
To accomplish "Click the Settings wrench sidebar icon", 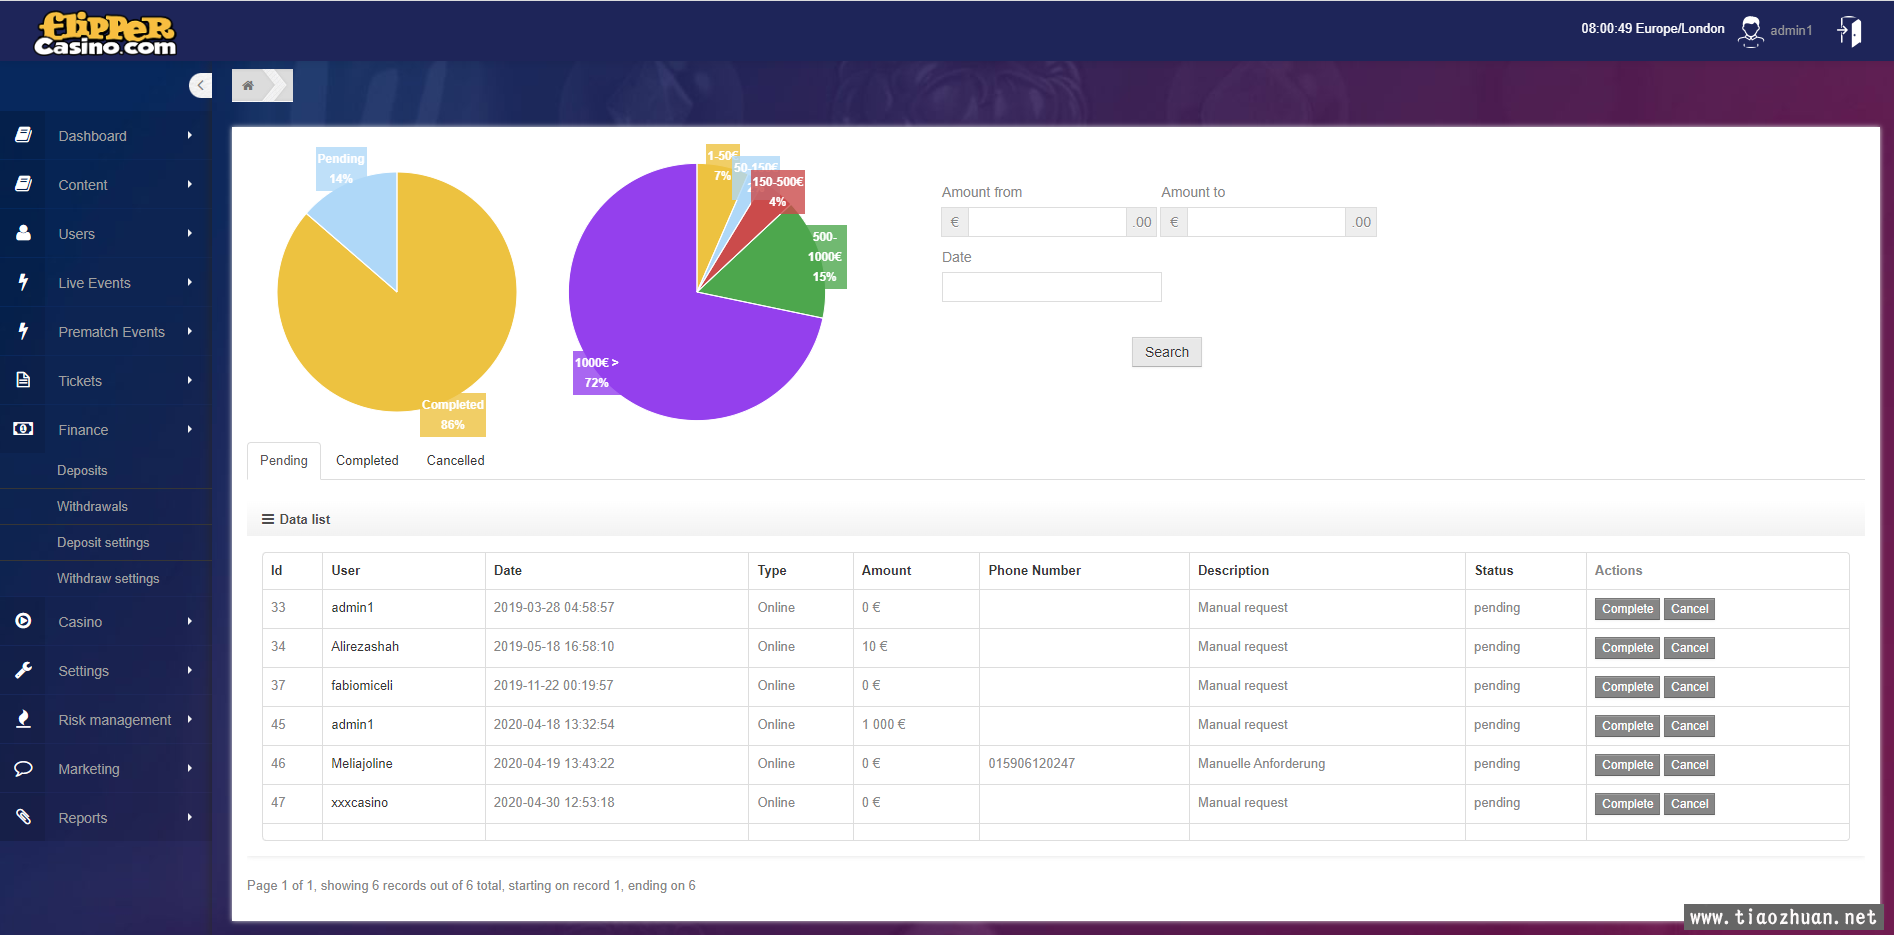I will (x=23, y=670).
